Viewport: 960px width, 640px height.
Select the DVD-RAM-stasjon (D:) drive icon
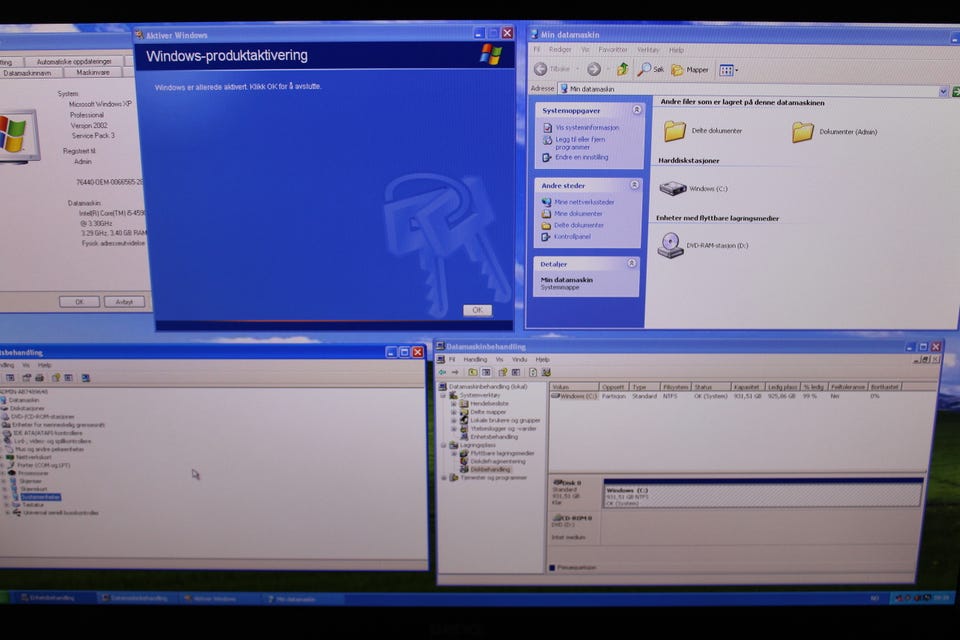670,246
